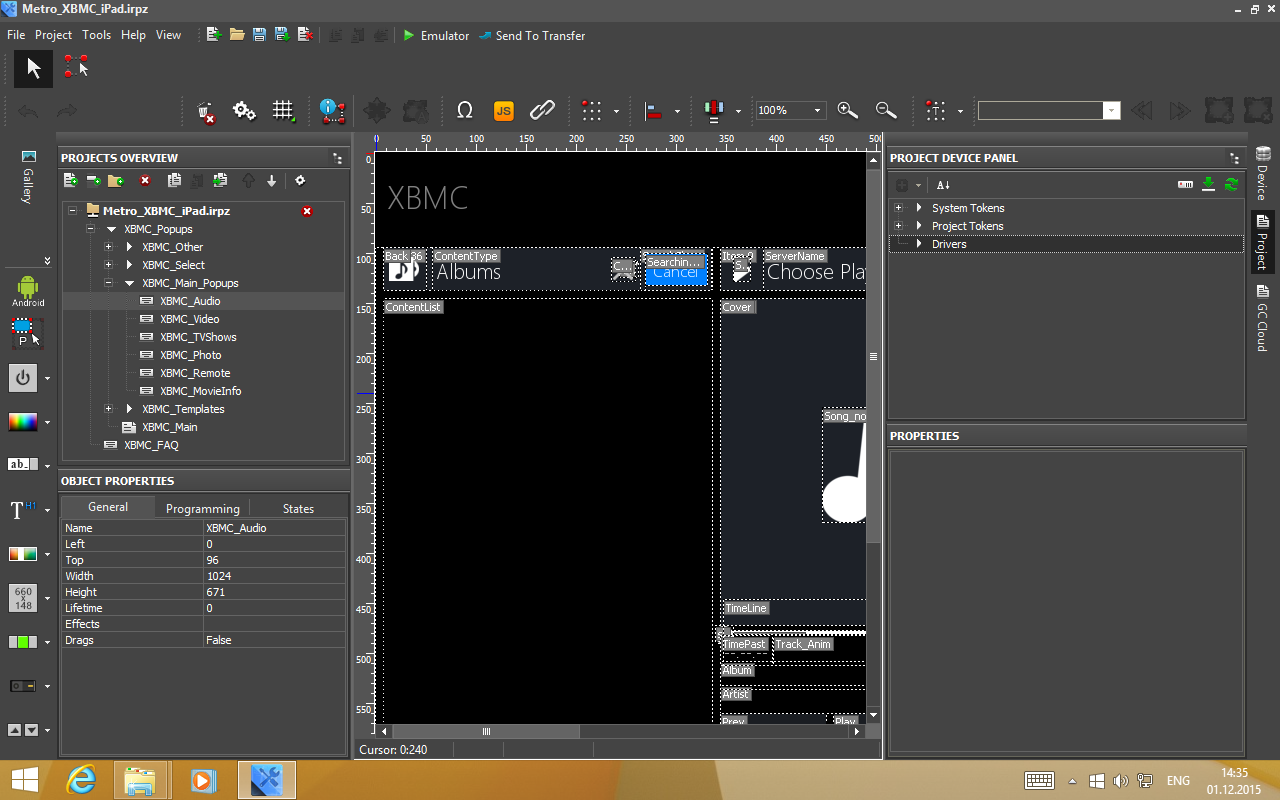The image size is (1280, 800).
Task: Select the text label tool with T
Action: click(x=22, y=510)
